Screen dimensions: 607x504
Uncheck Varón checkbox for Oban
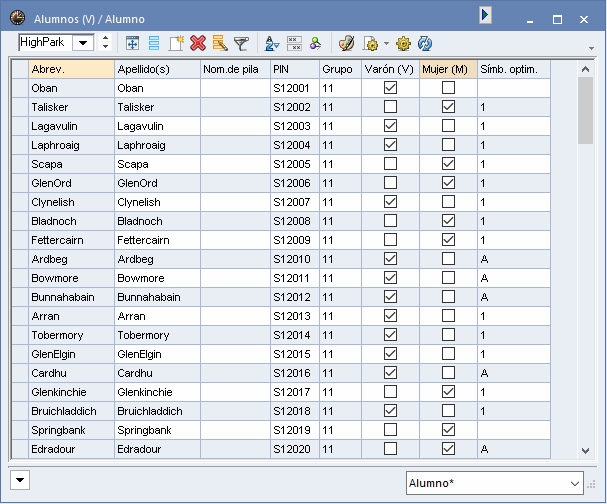(x=391, y=88)
